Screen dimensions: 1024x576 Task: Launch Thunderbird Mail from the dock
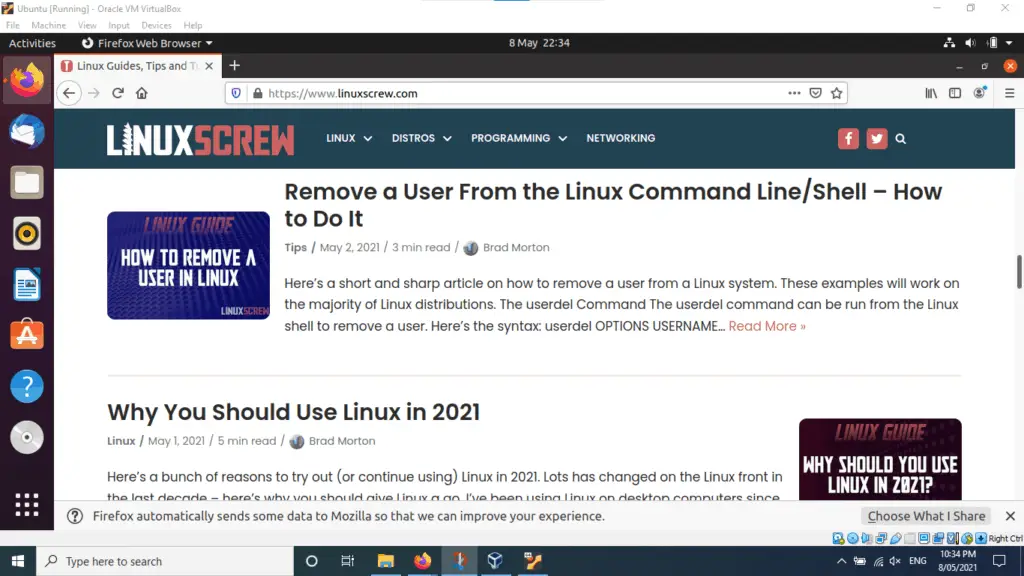[27, 131]
